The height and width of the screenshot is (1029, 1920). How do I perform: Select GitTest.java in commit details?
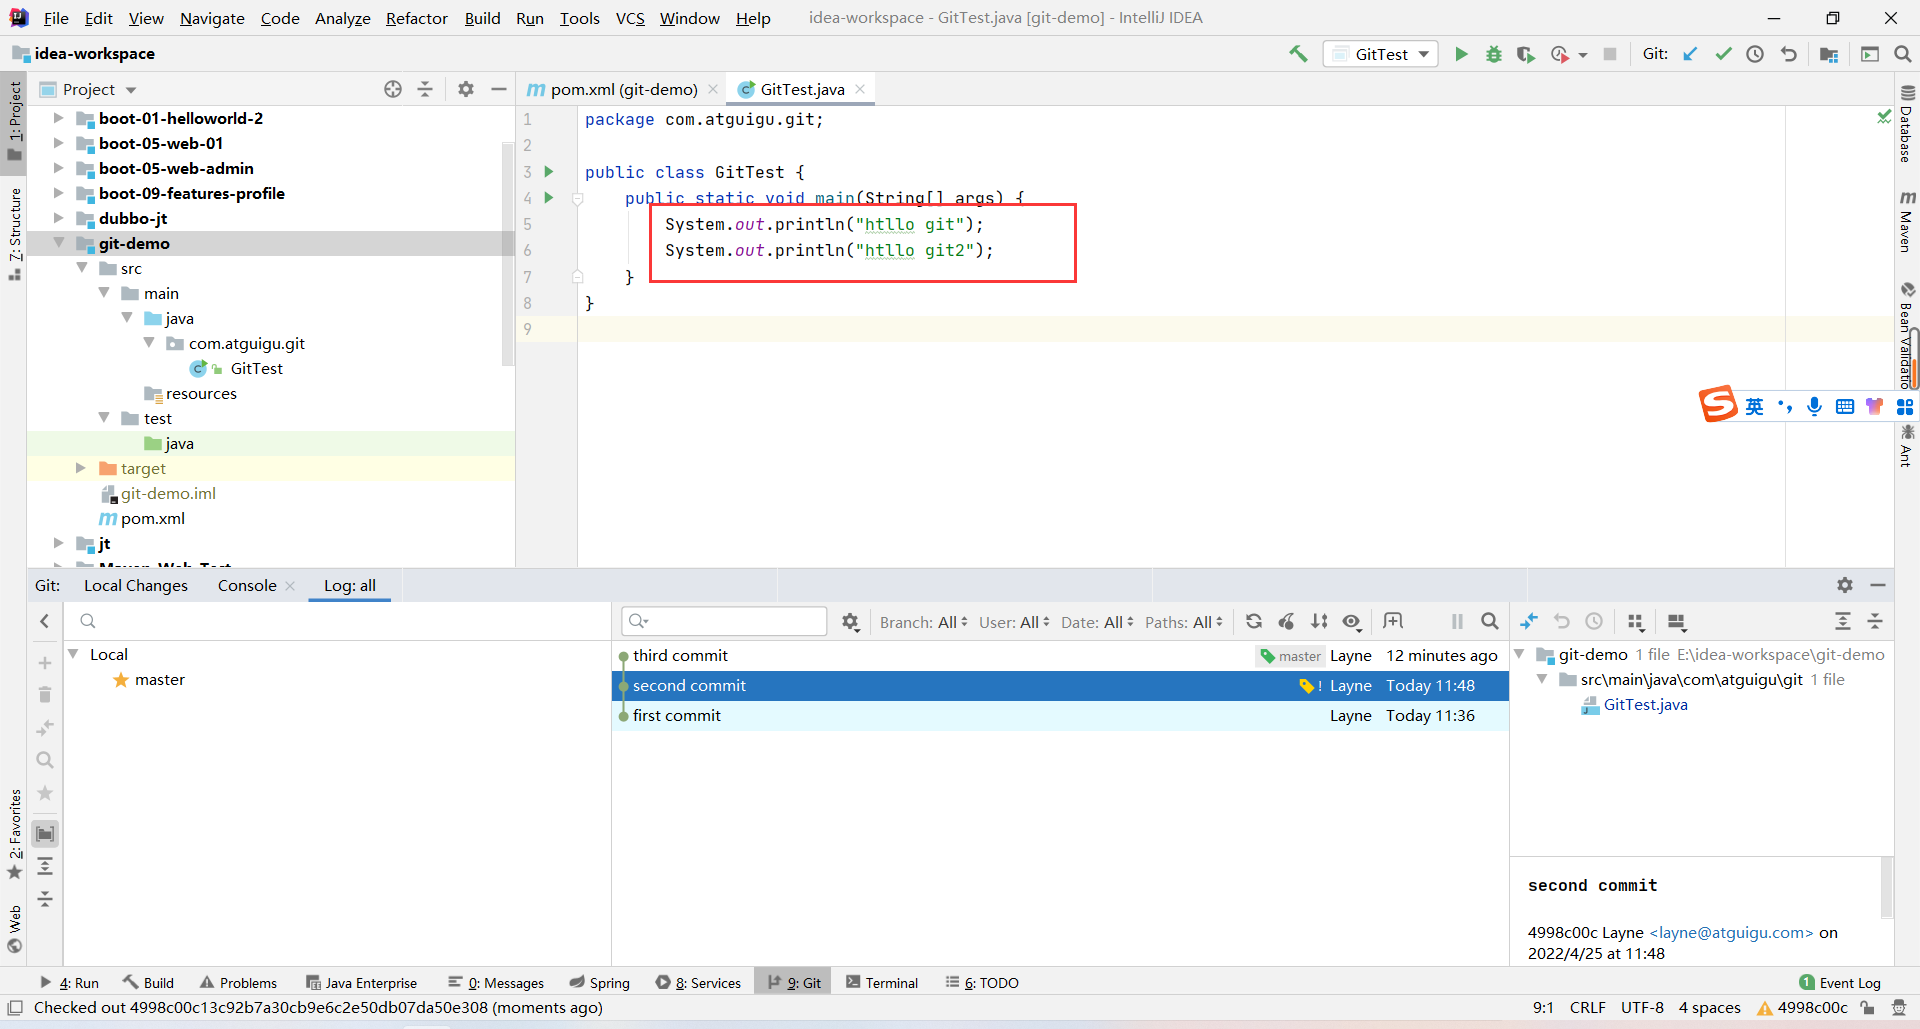(x=1645, y=705)
